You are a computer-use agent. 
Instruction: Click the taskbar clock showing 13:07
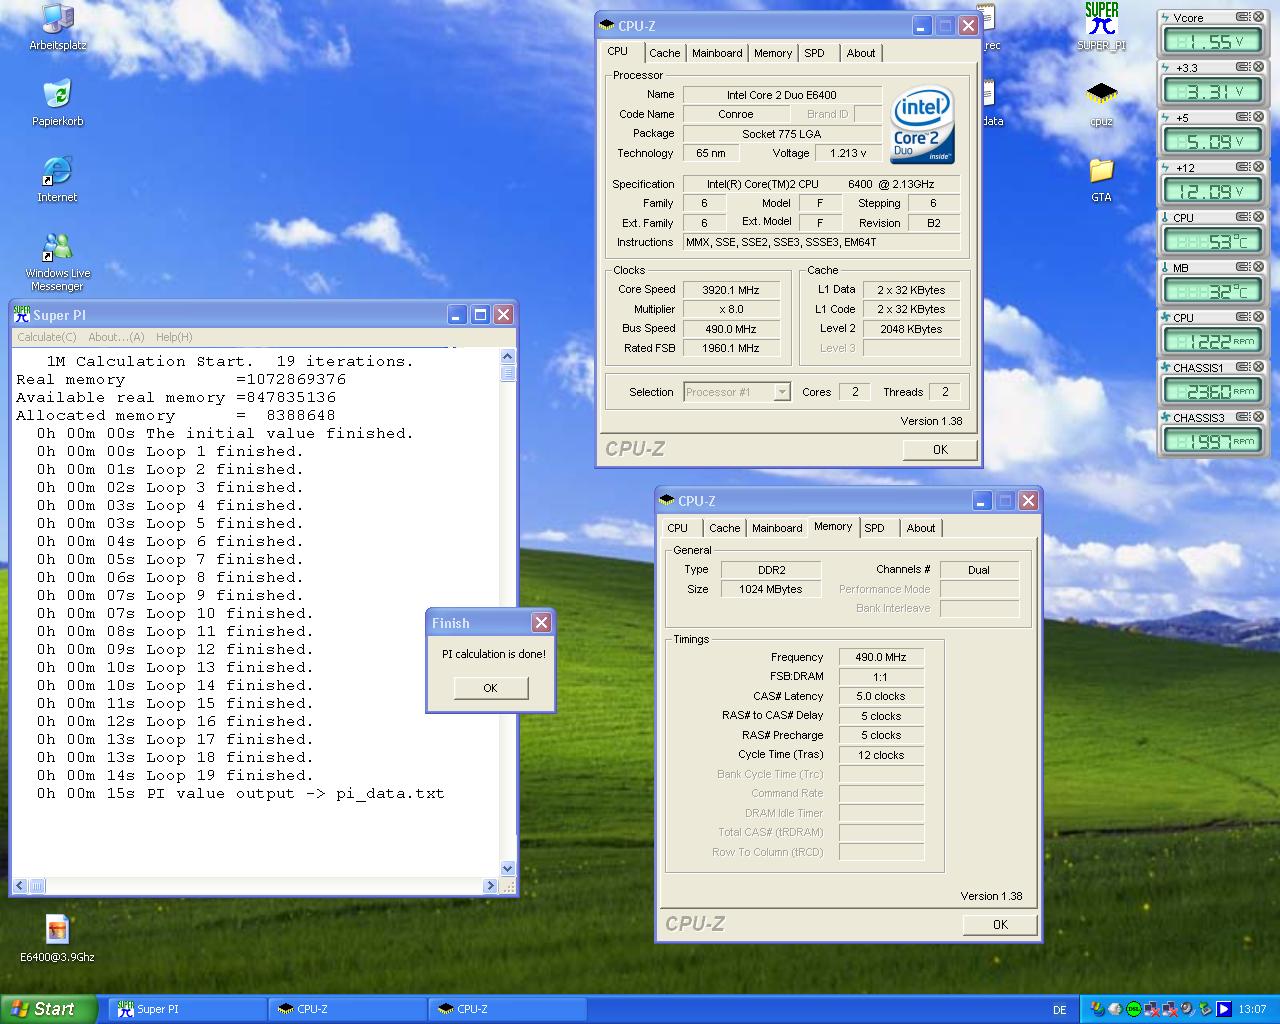tap(1252, 1010)
